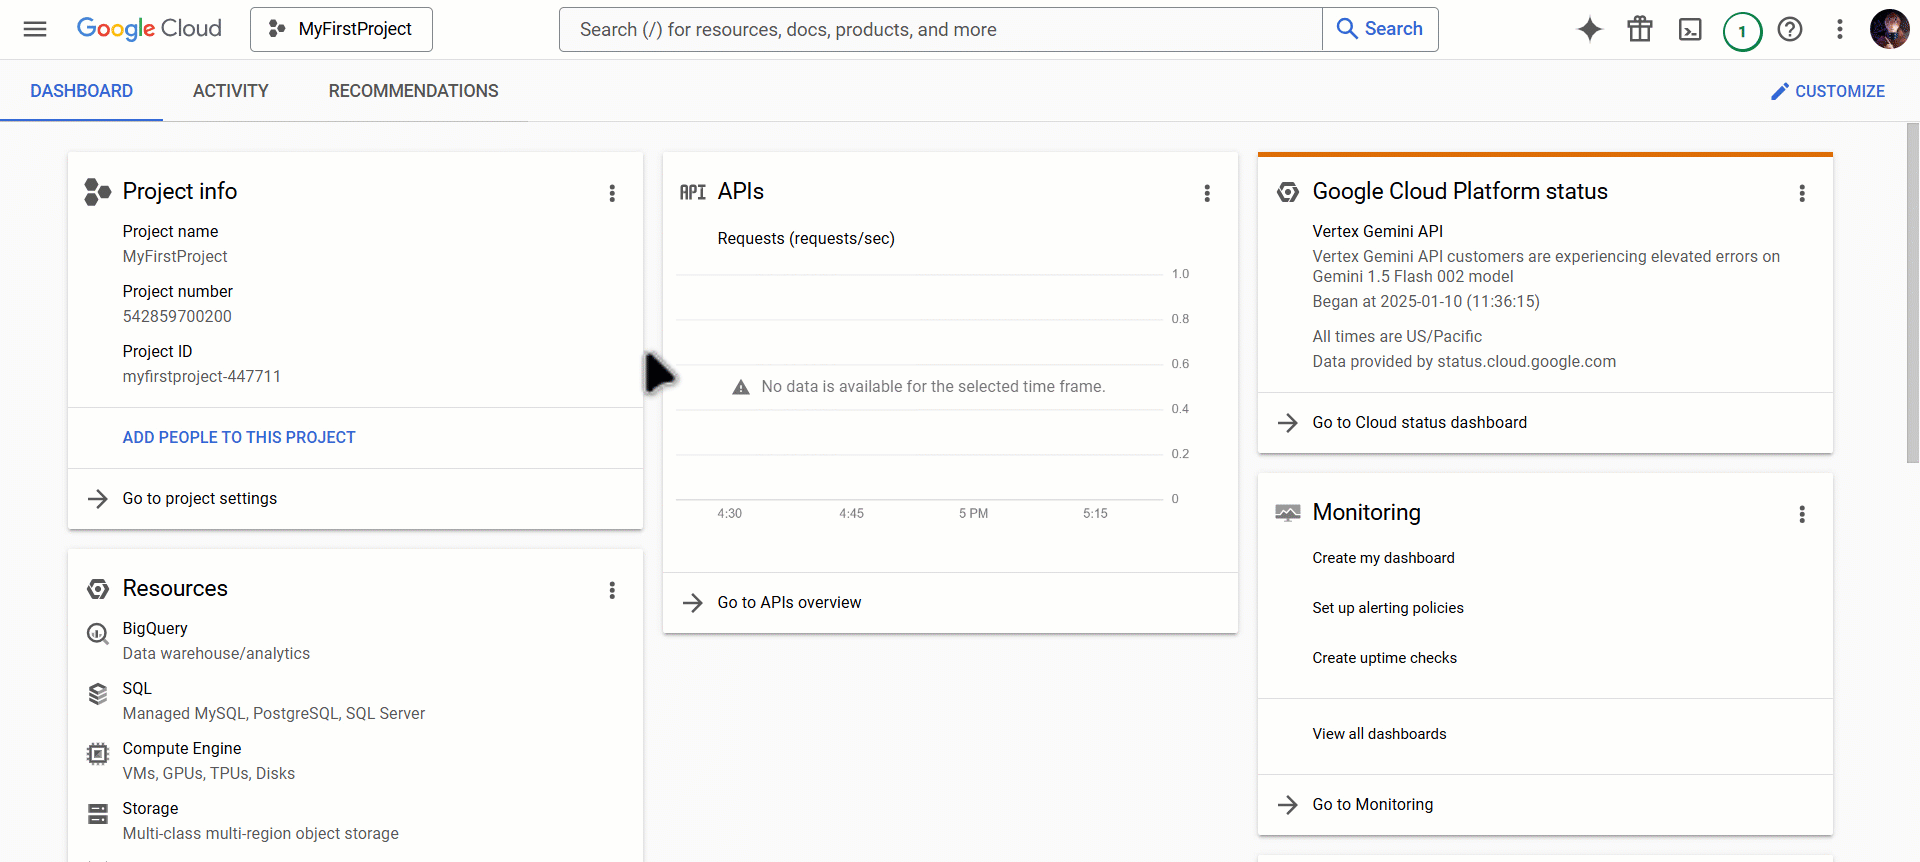1920x862 pixels.
Task: Open the user account avatar
Action: 1890,29
